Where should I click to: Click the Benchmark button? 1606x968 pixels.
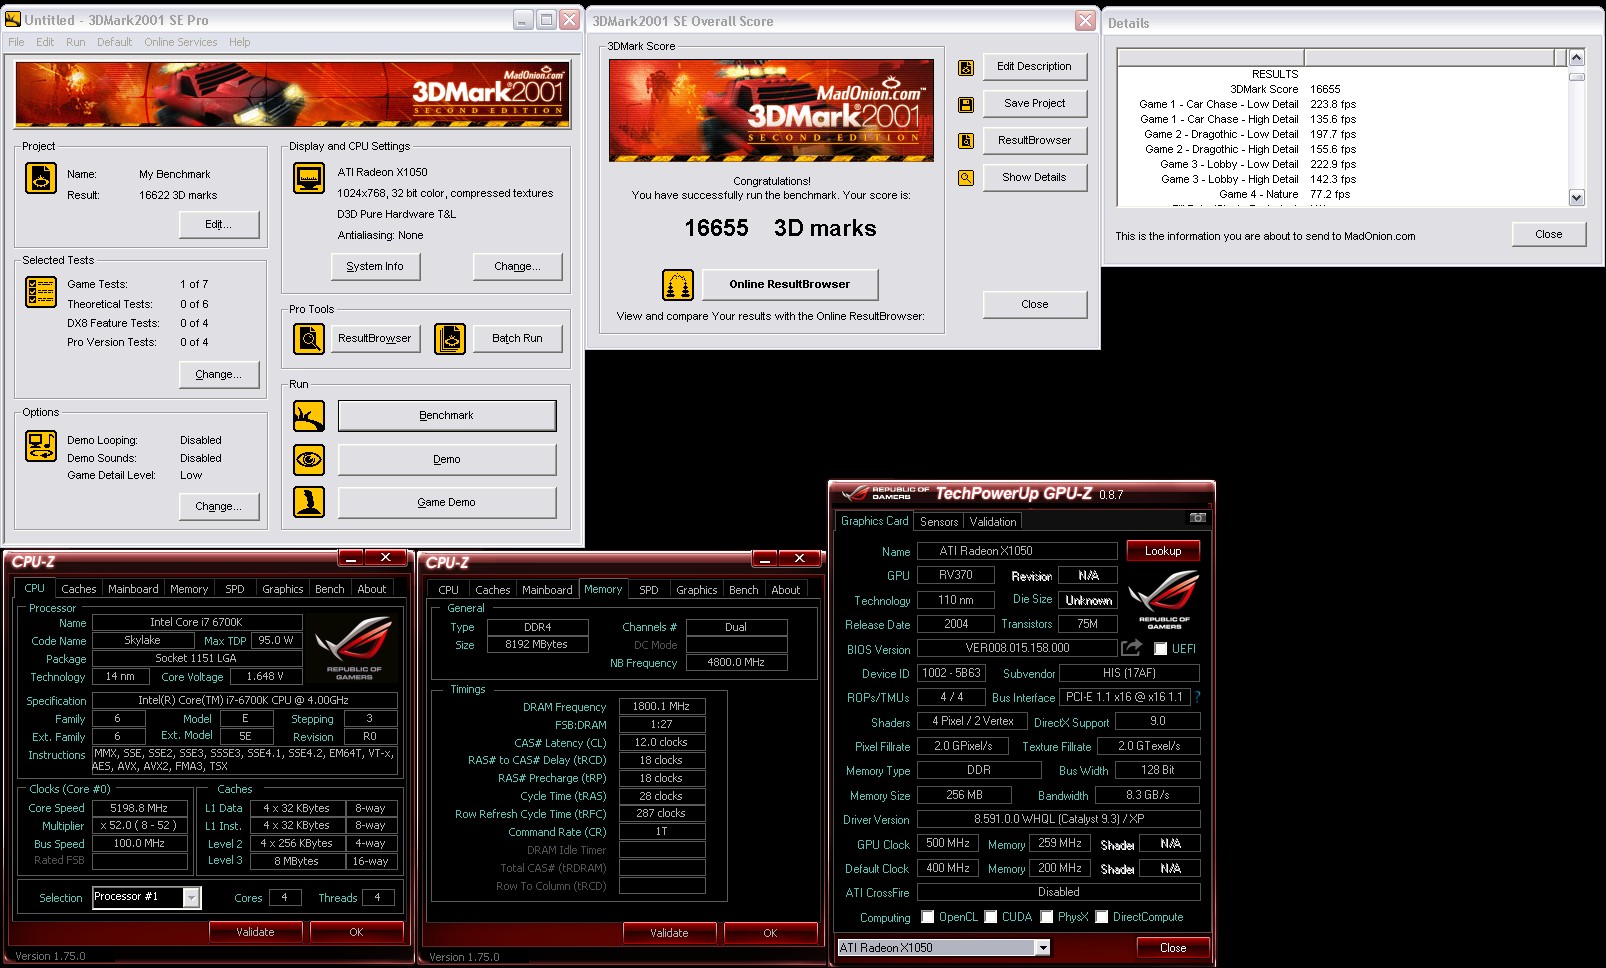tap(447, 416)
